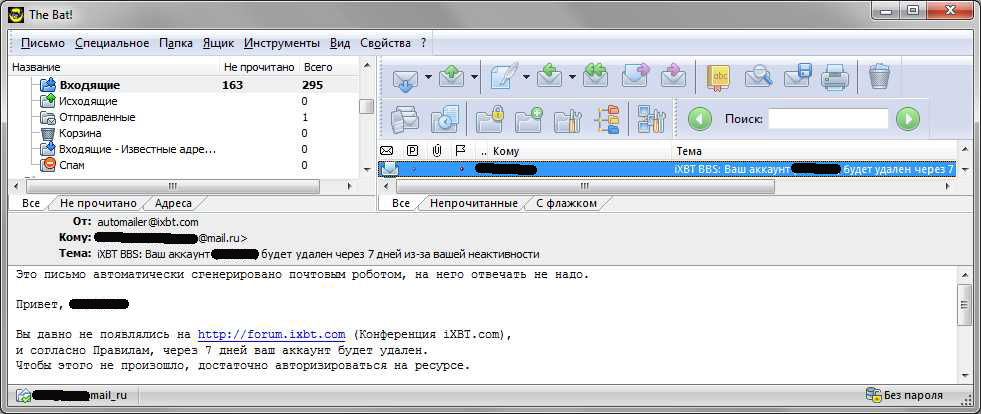
Task: Switch to Адреса tab
Action: click(173, 203)
